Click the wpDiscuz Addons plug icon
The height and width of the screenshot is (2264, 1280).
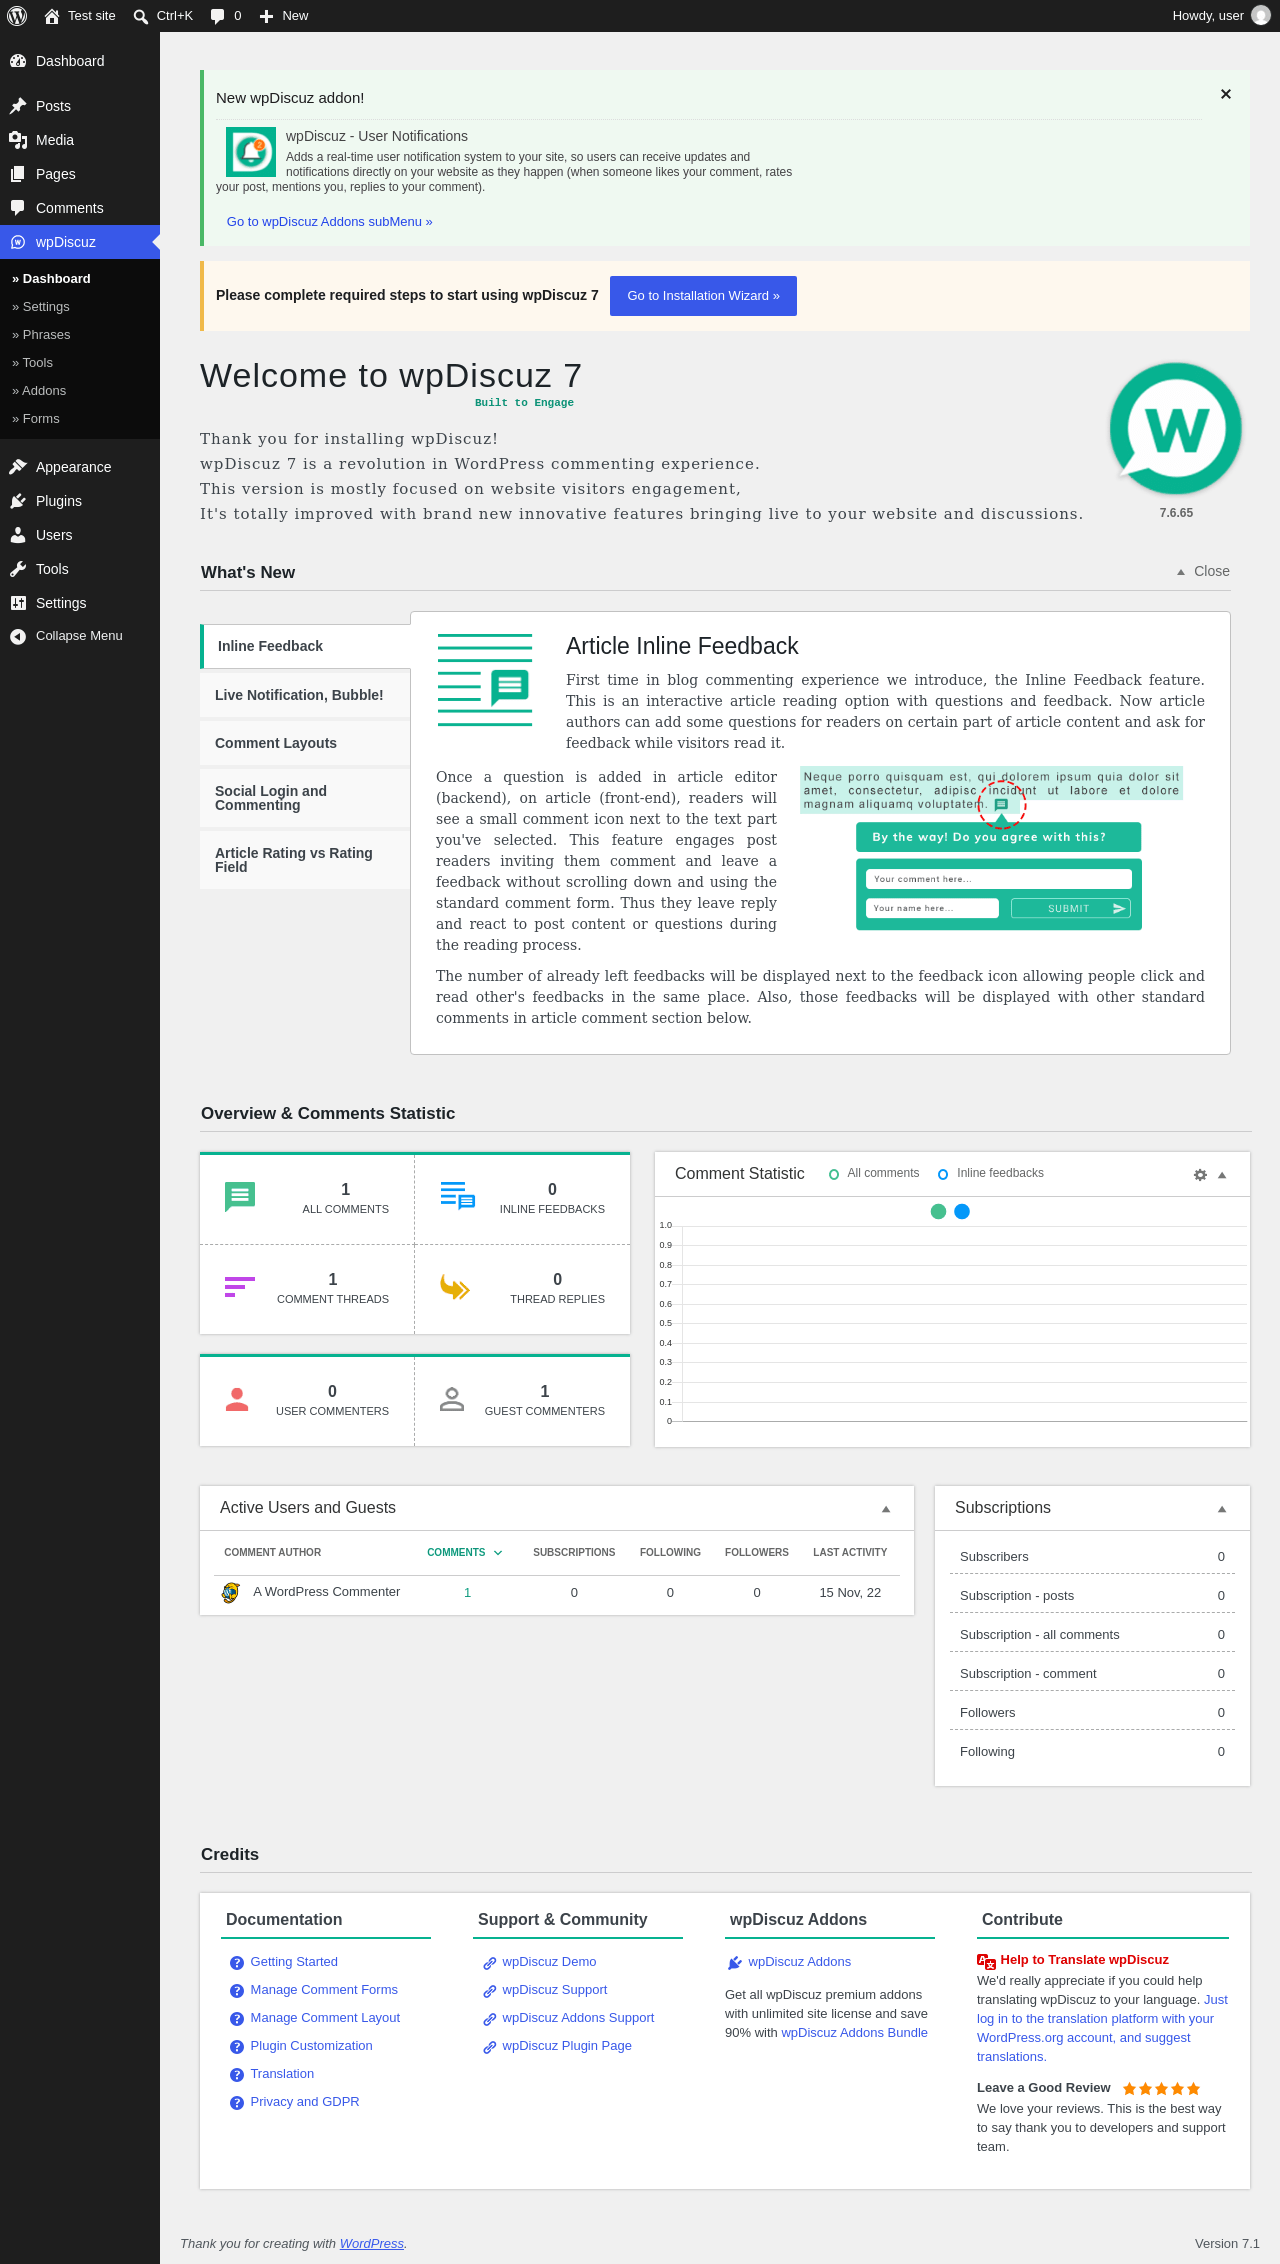pos(735,1963)
